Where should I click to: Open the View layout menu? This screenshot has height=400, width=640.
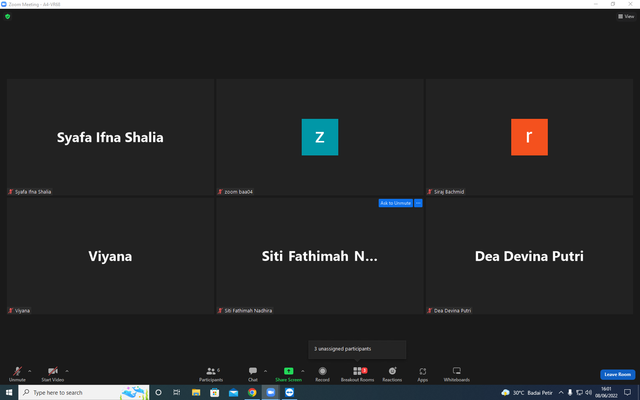(x=626, y=16)
